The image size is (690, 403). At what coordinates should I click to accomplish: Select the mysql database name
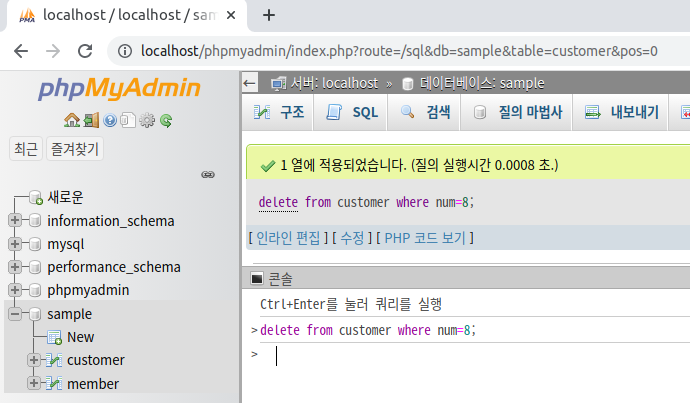coord(66,244)
